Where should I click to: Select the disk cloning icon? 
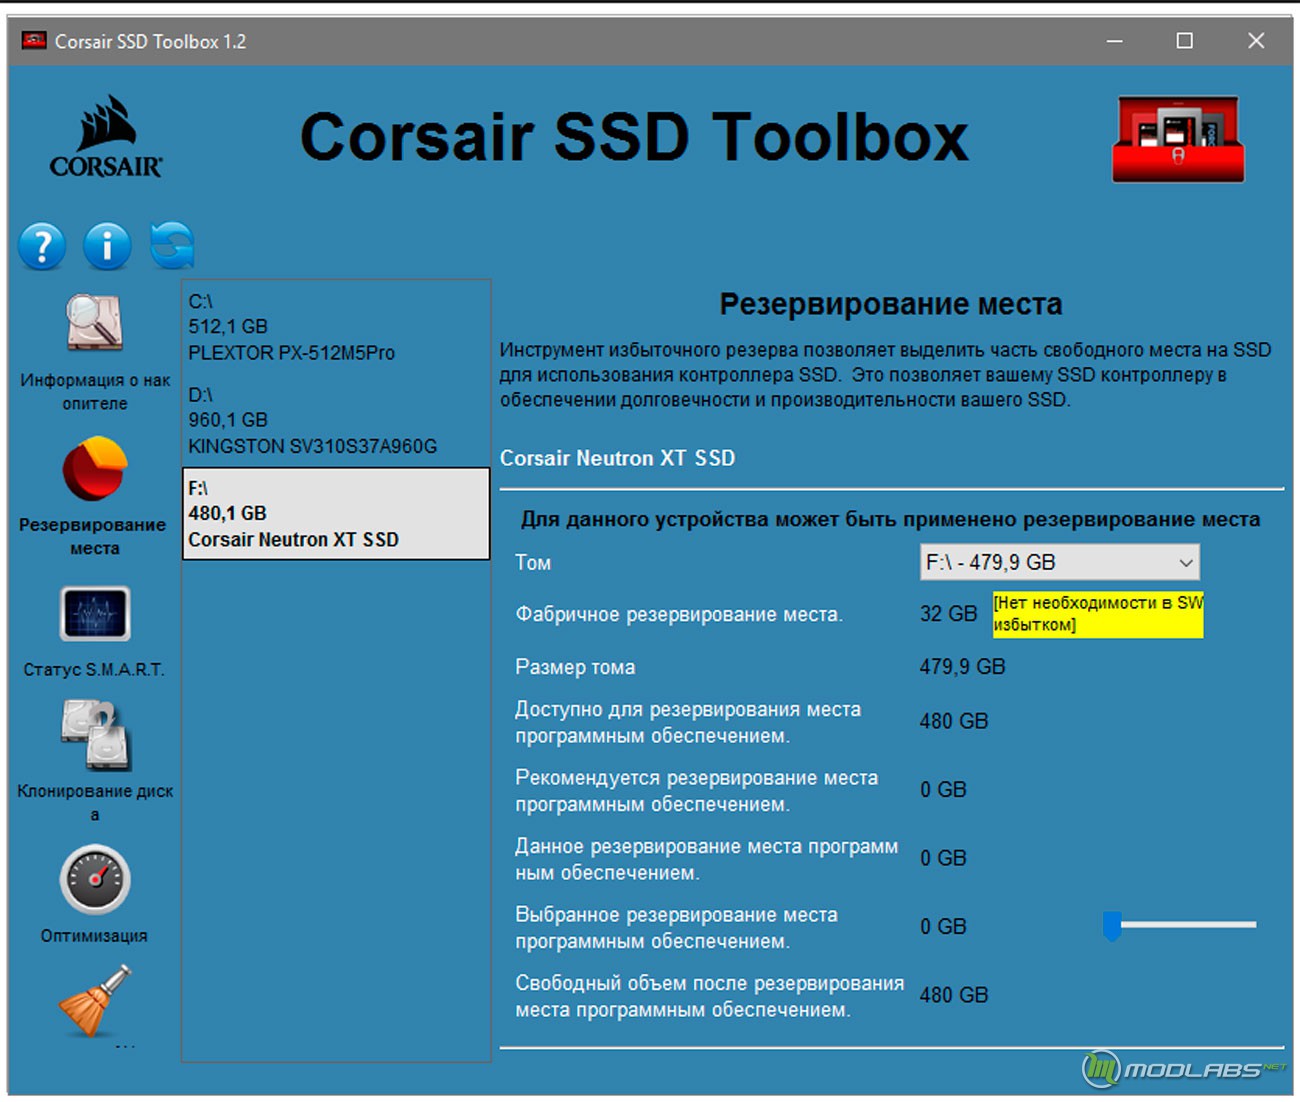[x=95, y=735]
